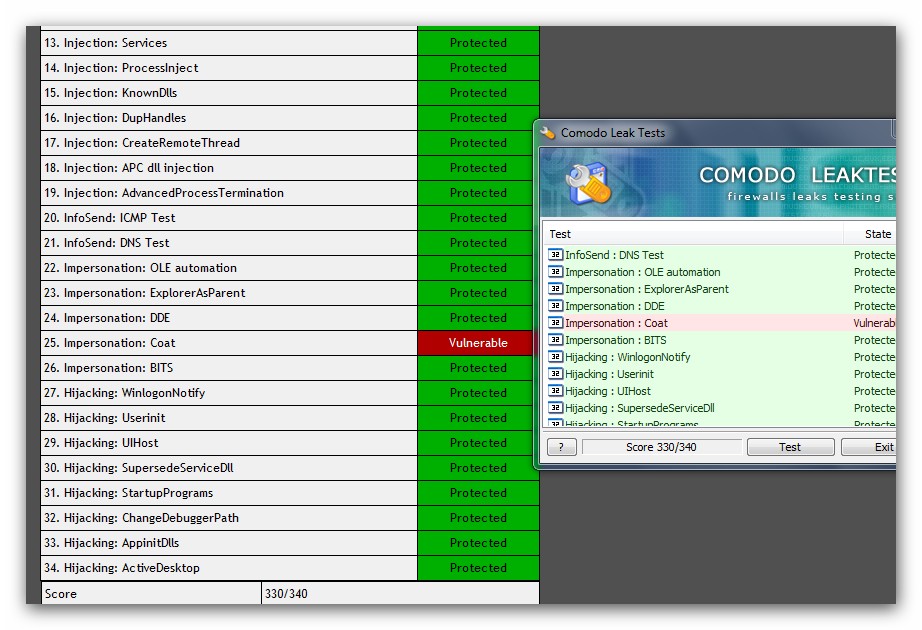Click table row 25. Impersonation: Coat
This screenshot has height=630, width=922.
[290, 343]
